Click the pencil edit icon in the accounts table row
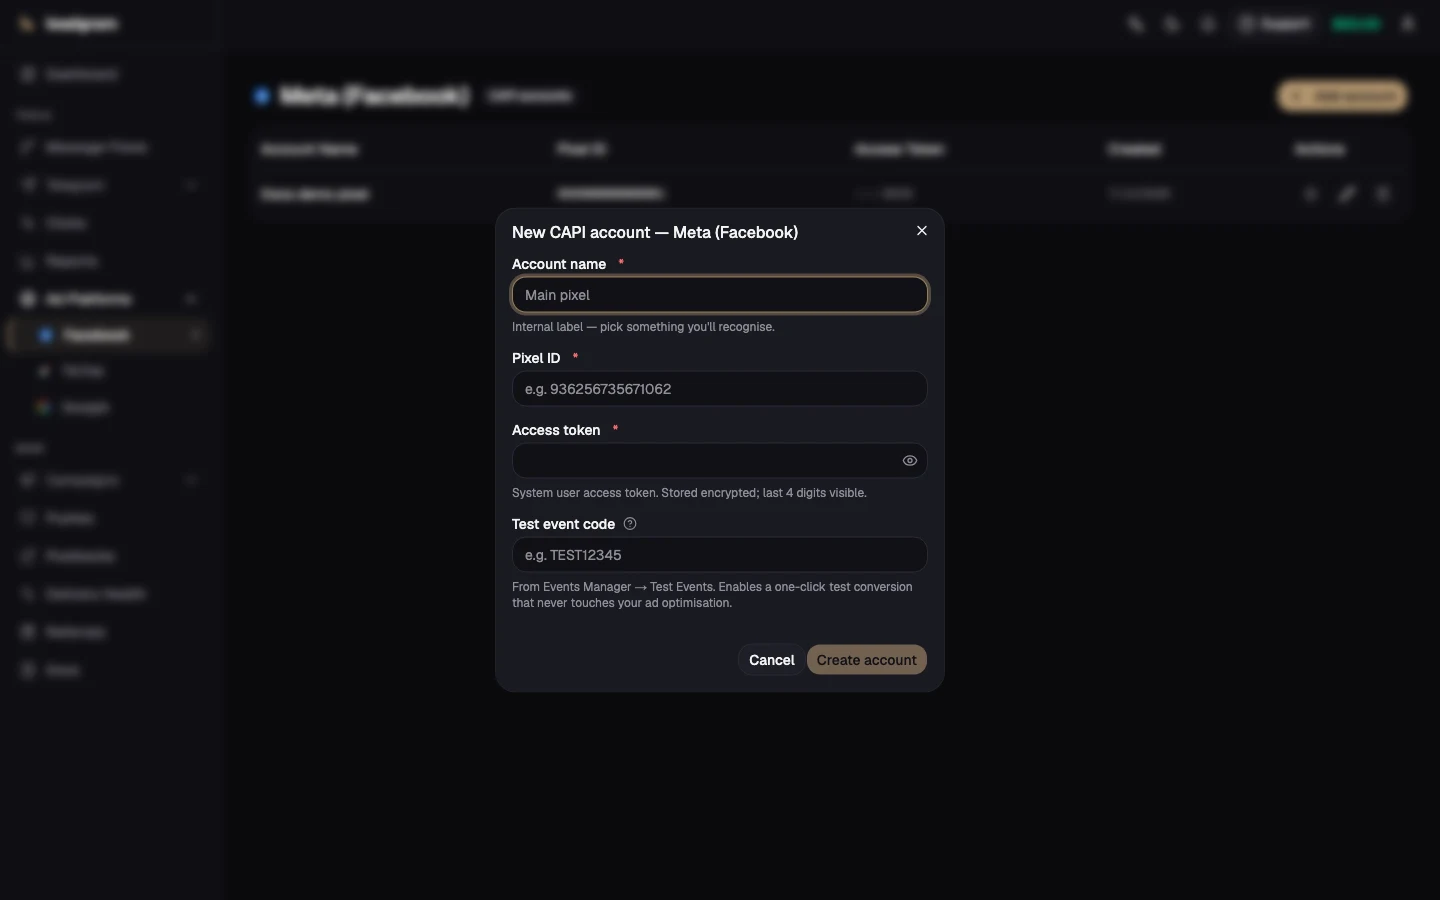Image resolution: width=1440 pixels, height=900 pixels. pos(1347,194)
